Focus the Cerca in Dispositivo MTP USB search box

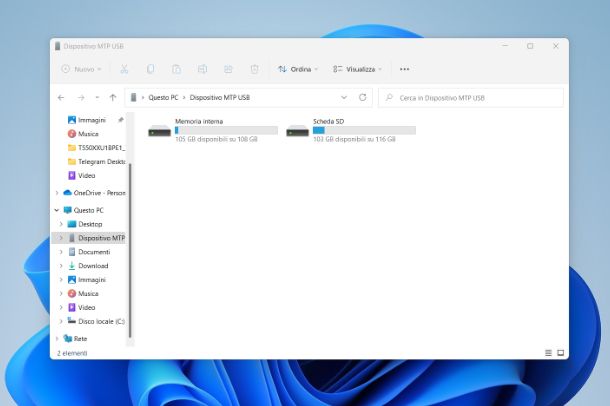[471, 98]
